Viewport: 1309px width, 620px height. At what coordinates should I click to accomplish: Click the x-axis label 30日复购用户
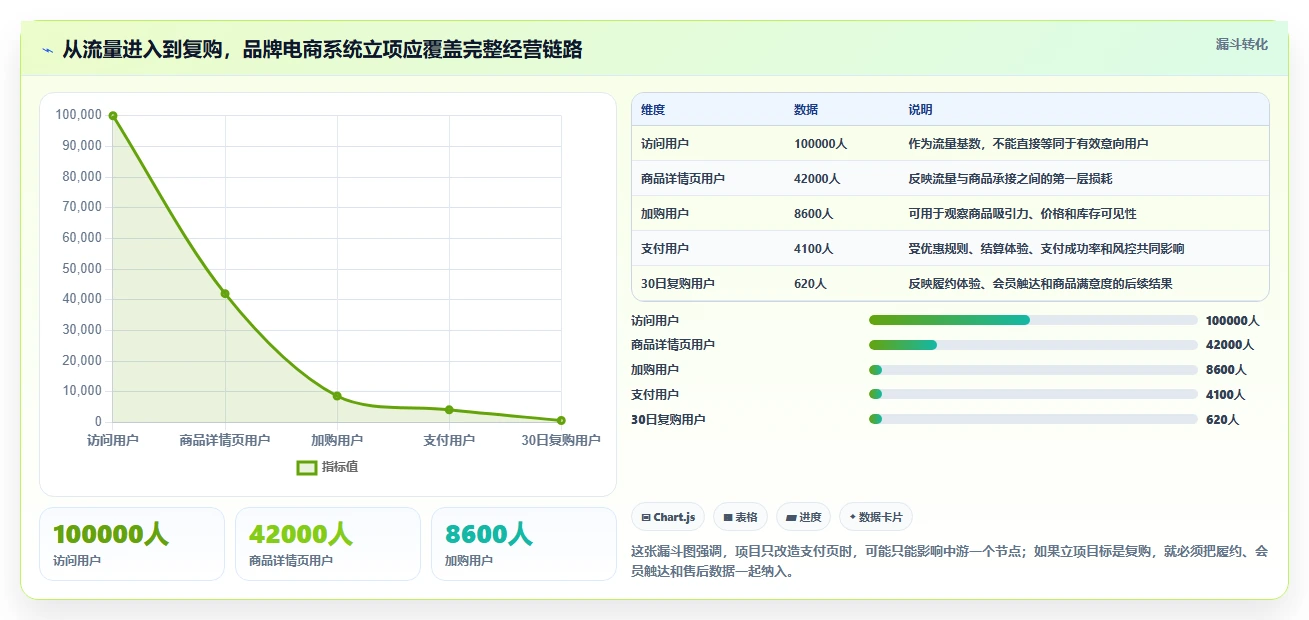(561, 441)
